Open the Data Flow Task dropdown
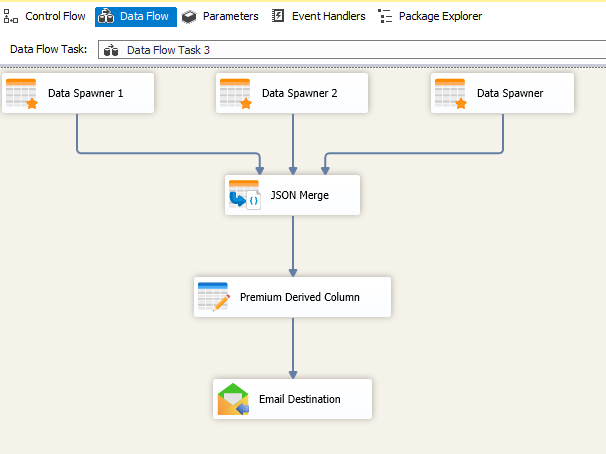The image size is (606, 454). click(x=352, y=50)
